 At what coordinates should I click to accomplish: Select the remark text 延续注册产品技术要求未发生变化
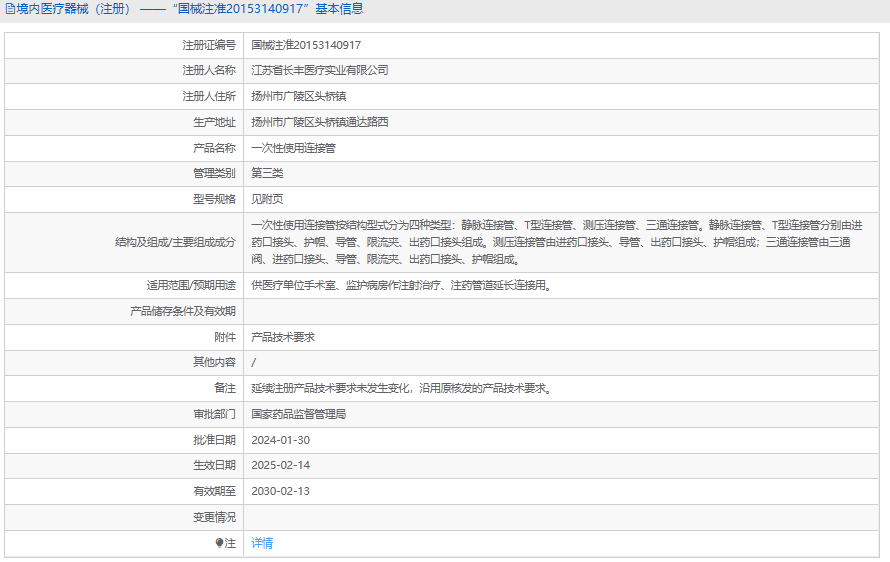(330, 388)
